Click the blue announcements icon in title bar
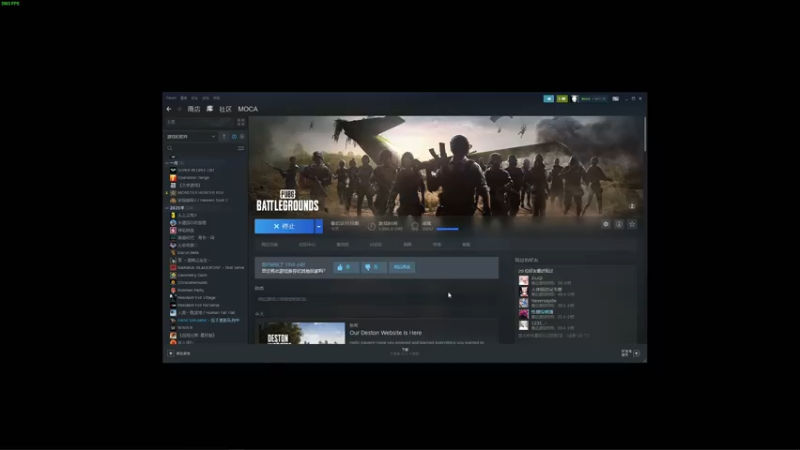This screenshot has height=450, width=800. 548,98
